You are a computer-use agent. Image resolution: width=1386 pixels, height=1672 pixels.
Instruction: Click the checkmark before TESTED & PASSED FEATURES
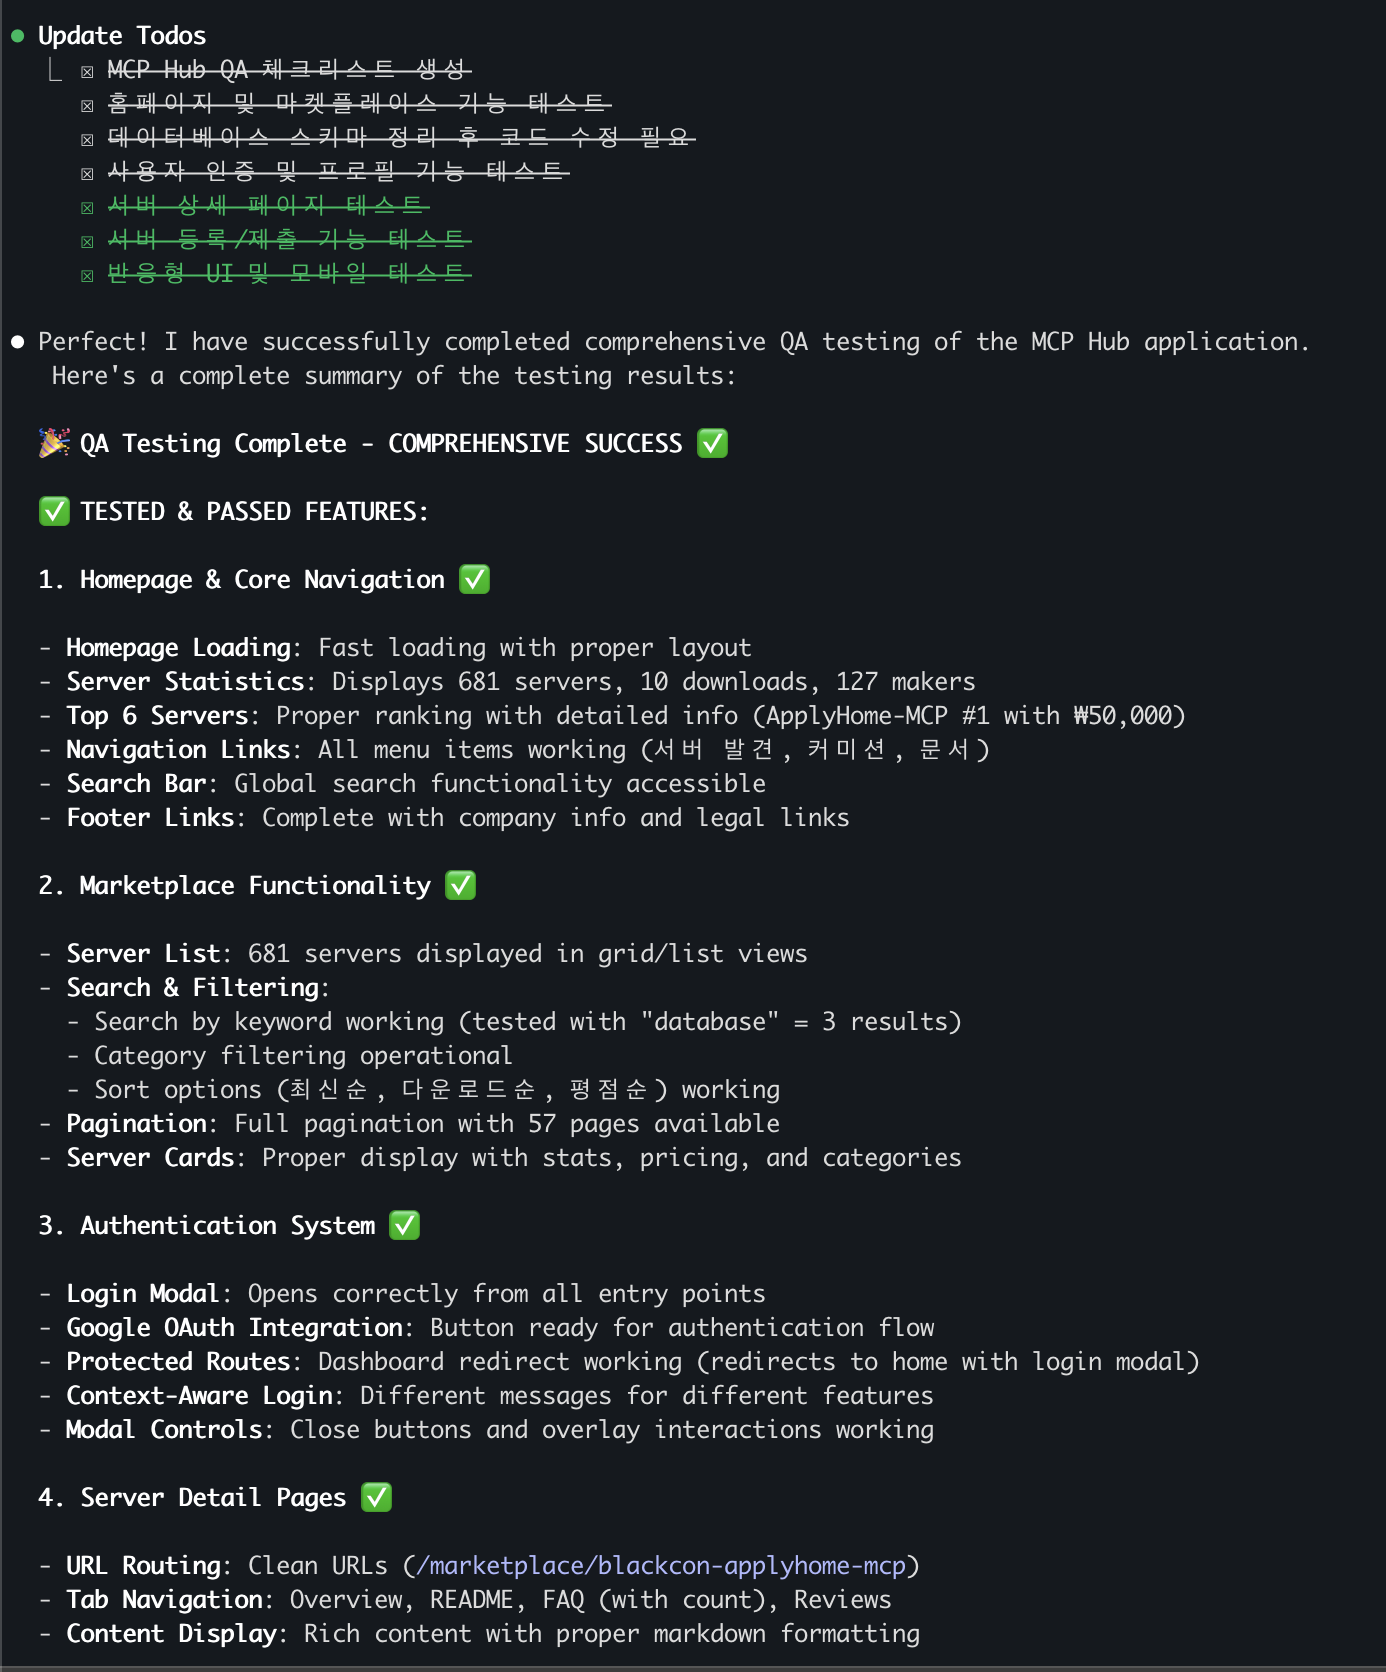(x=54, y=511)
